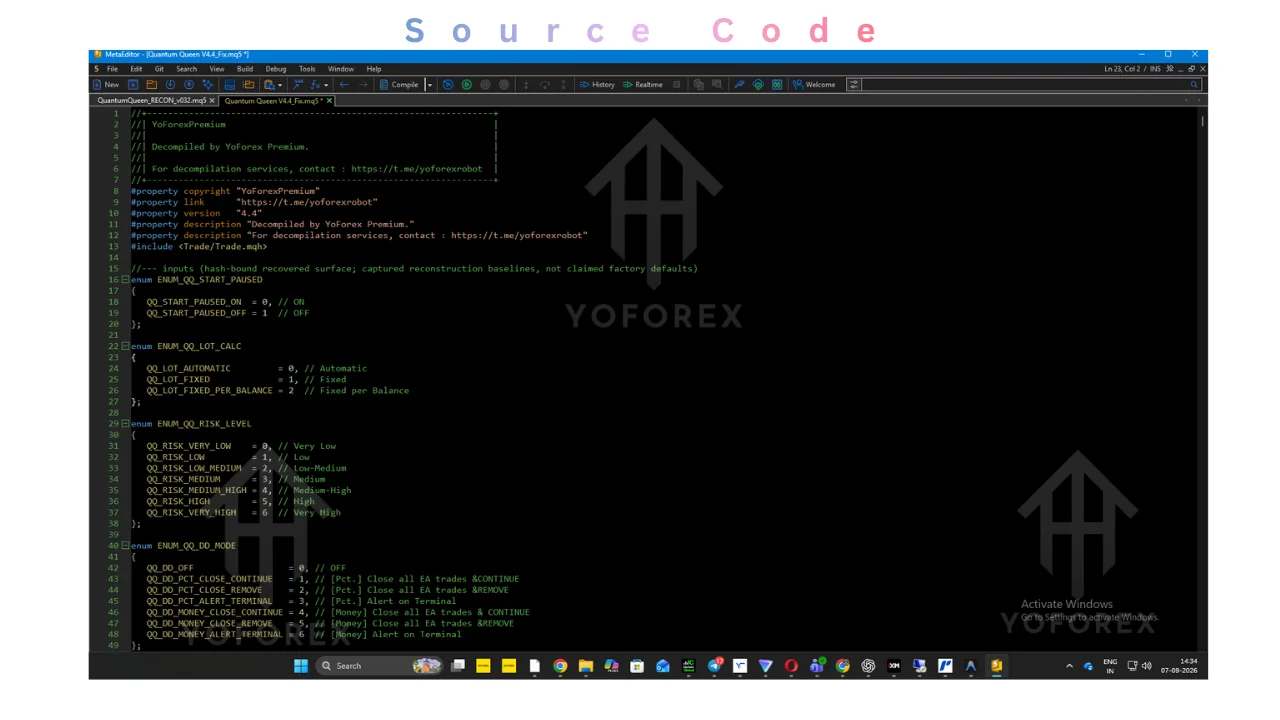Click the Compile button in toolbar

tap(399, 84)
